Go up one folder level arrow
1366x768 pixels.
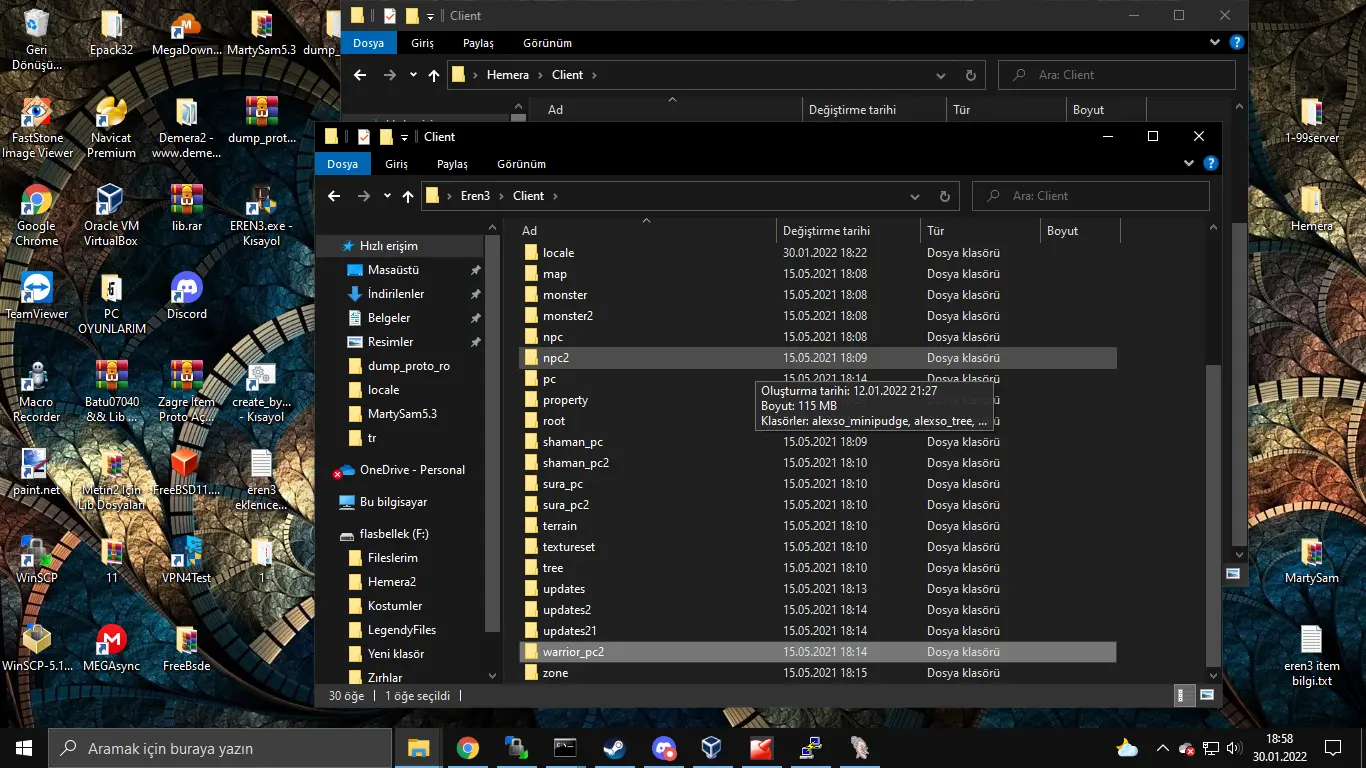click(408, 196)
